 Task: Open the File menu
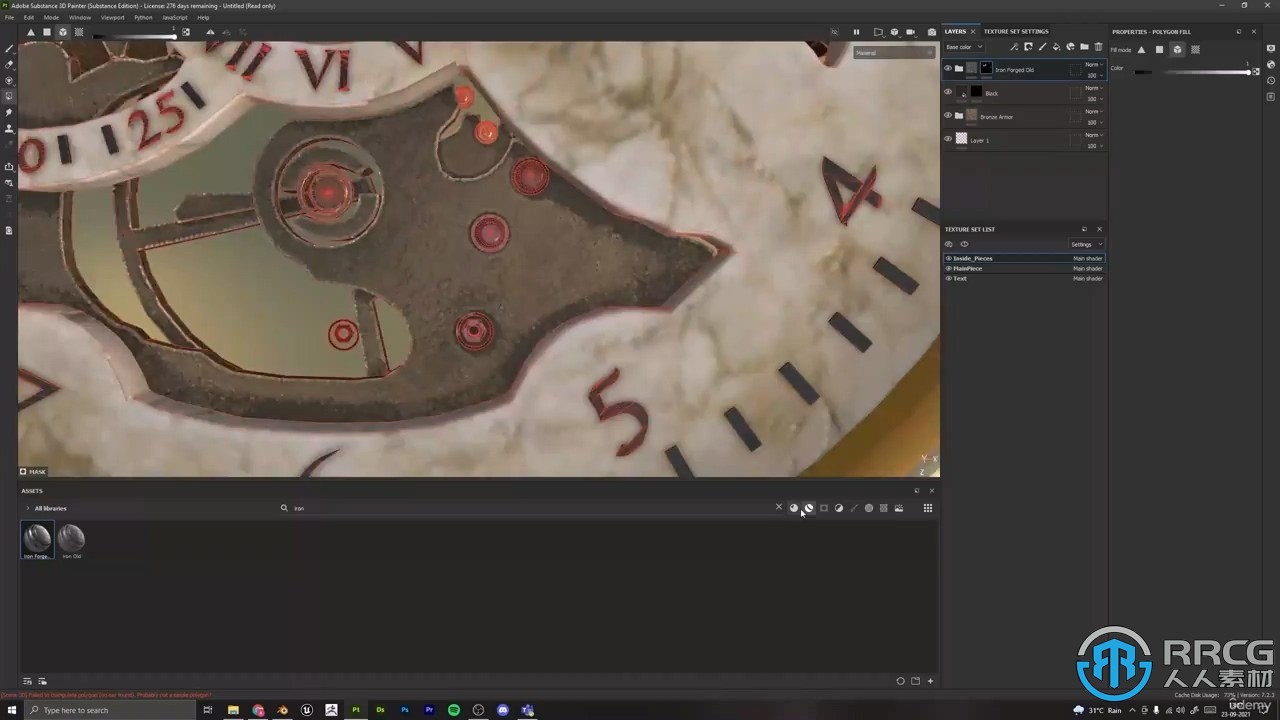tap(10, 17)
